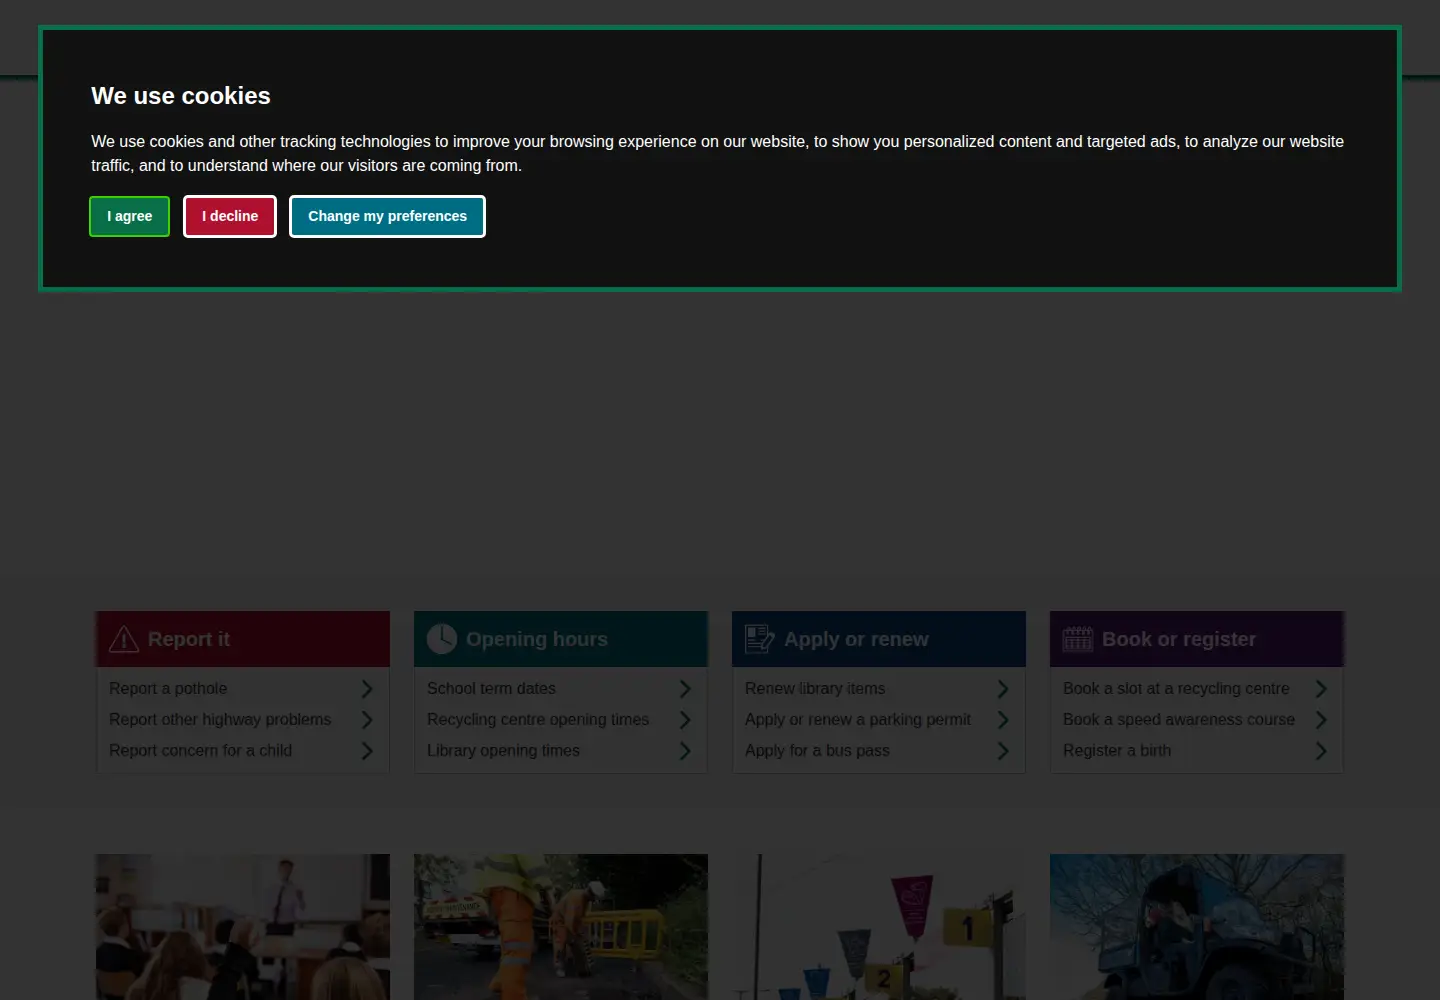Open Change my preferences
Screen dimensions: 1440x1000
[387, 216]
